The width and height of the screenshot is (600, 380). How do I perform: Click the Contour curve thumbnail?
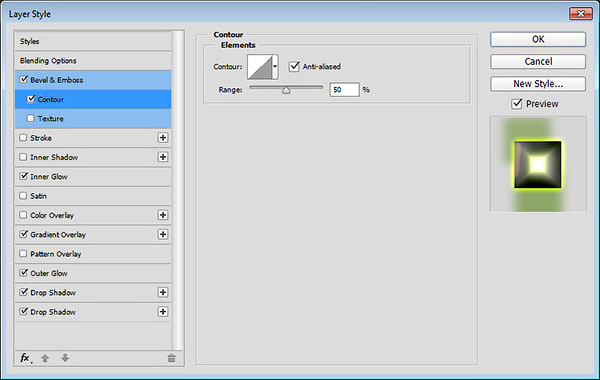pyautogui.click(x=260, y=67)
